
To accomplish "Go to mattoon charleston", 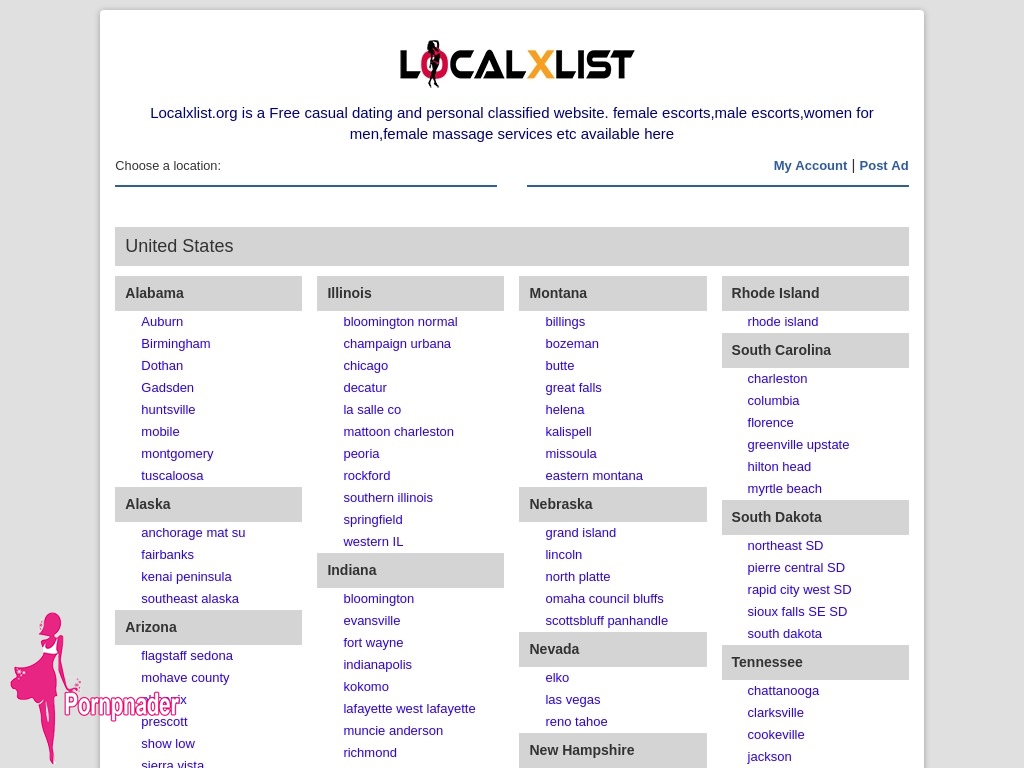I will click(x=398, y=432).
